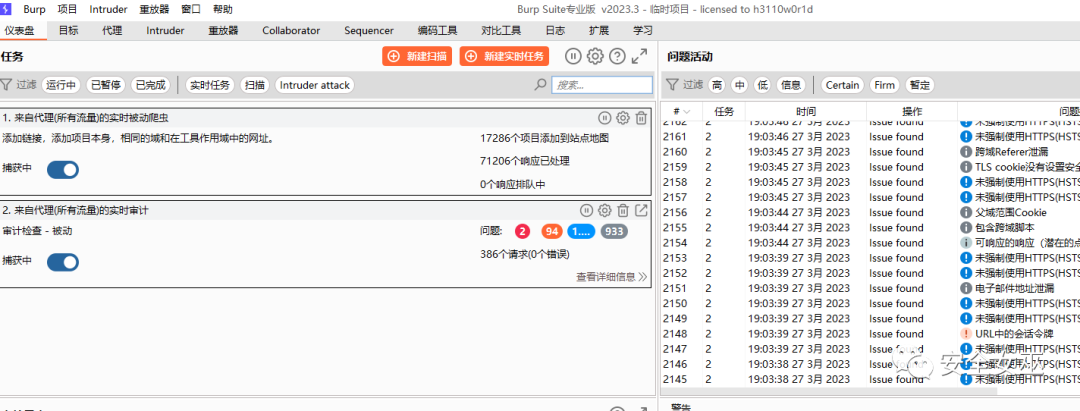
Task: Click orange medium-severity count badge 94
Action: (x=552, y=232)
